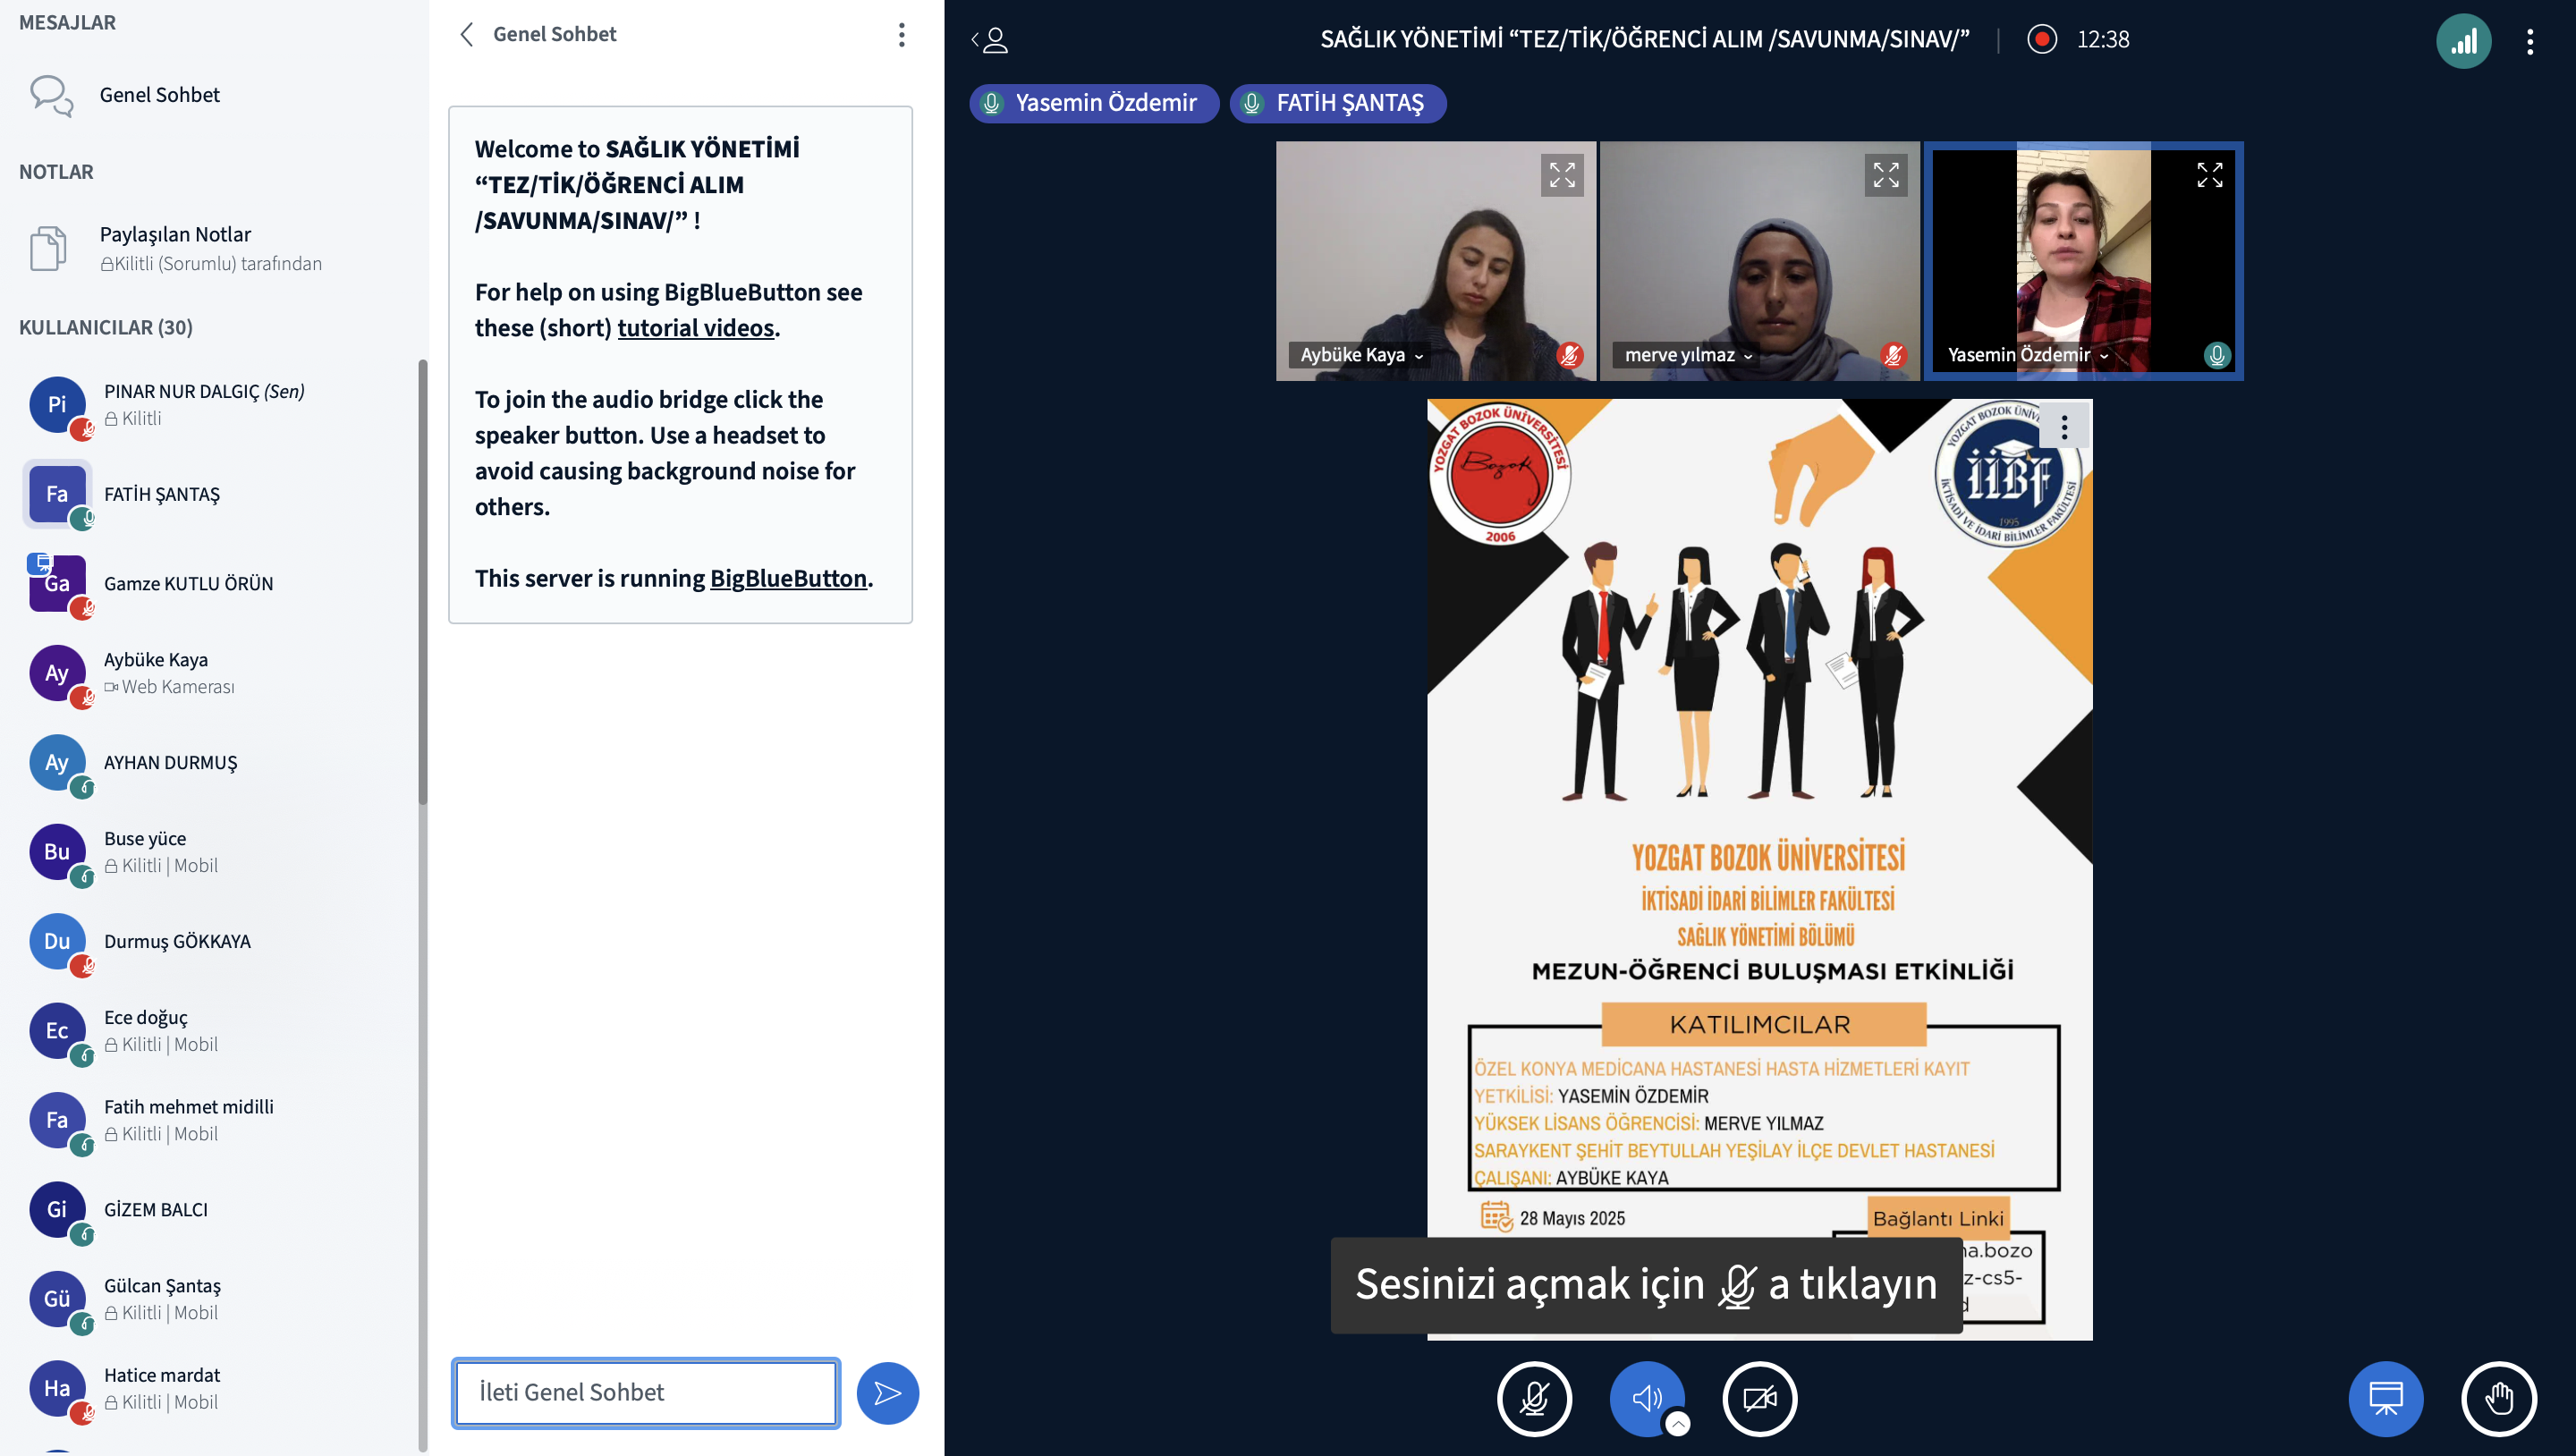Unmute your microphone
Image resolution: width=2576 pixels, height=1456 pixels.
(x=1534, y=1398)
